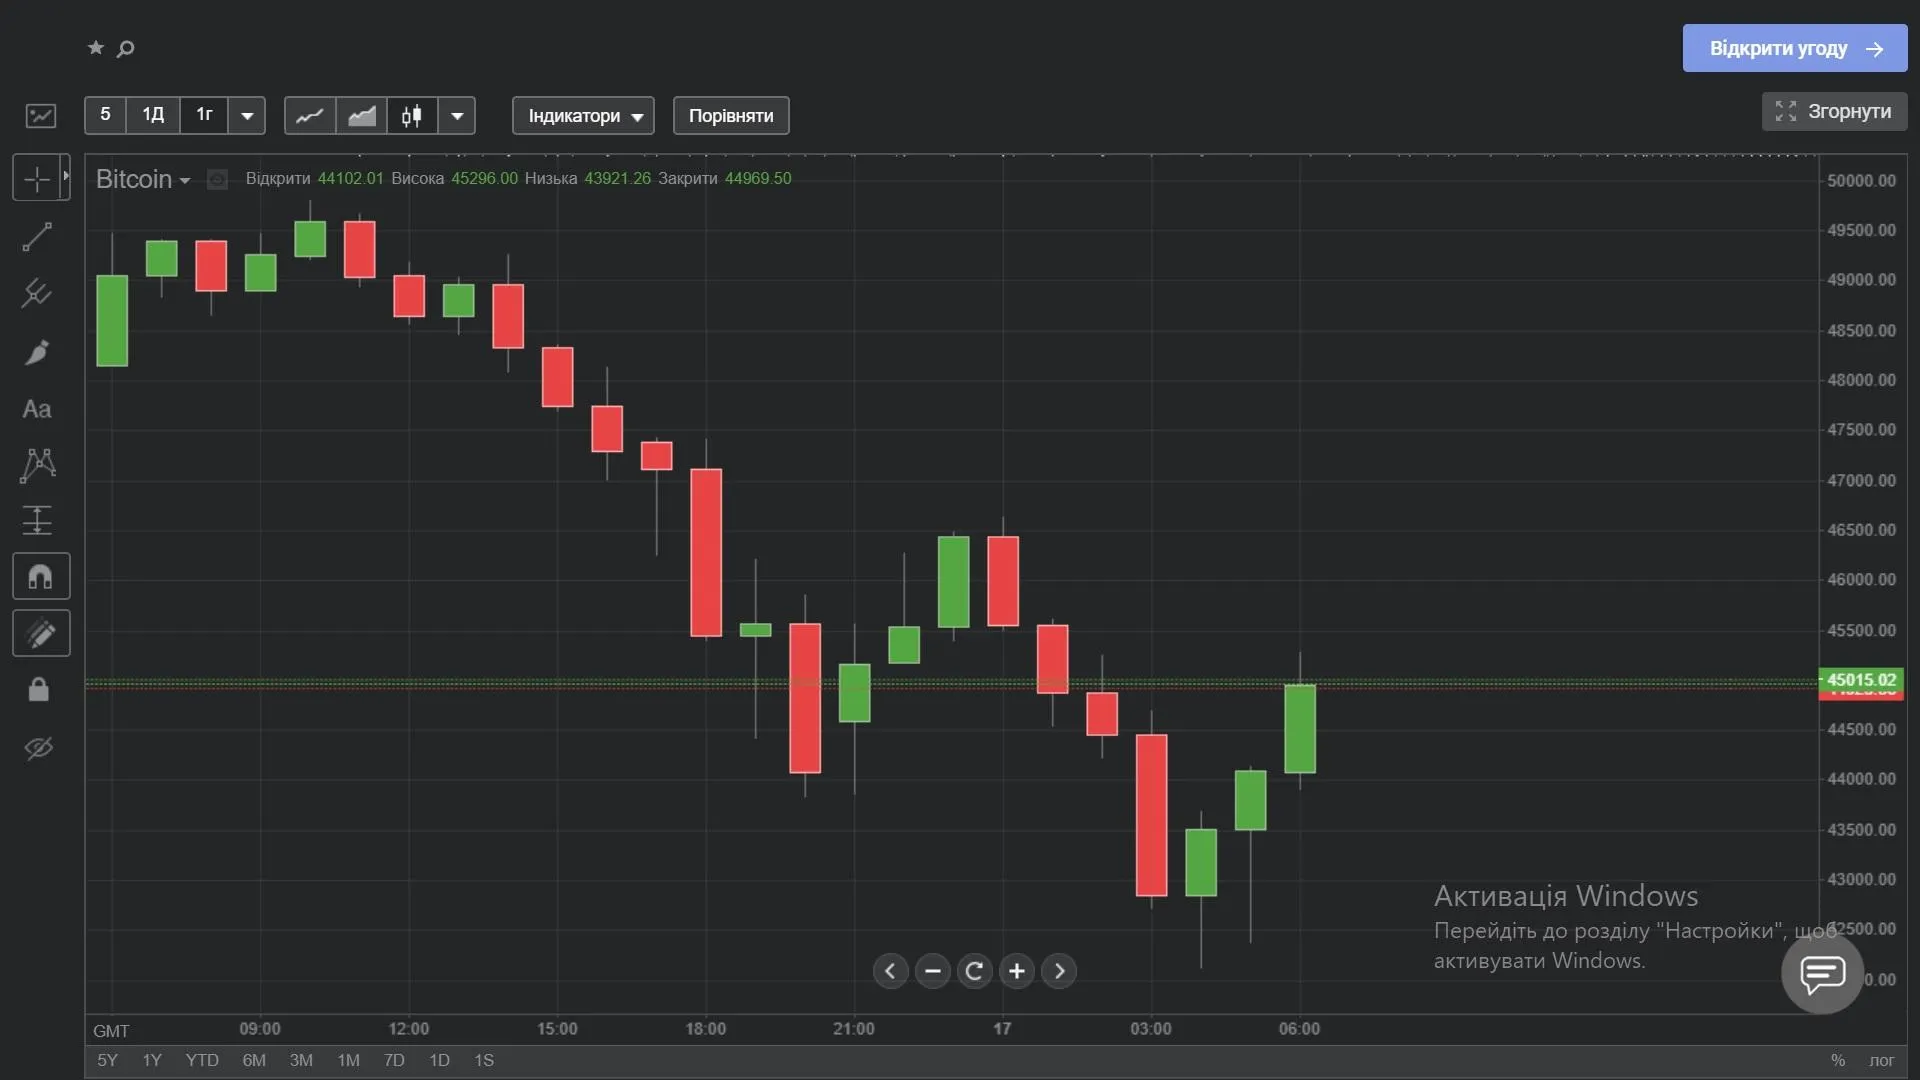This screenshot has width=1920, height=1080.
Task: Toggle the lock all drawings icon
Action: 38,690
